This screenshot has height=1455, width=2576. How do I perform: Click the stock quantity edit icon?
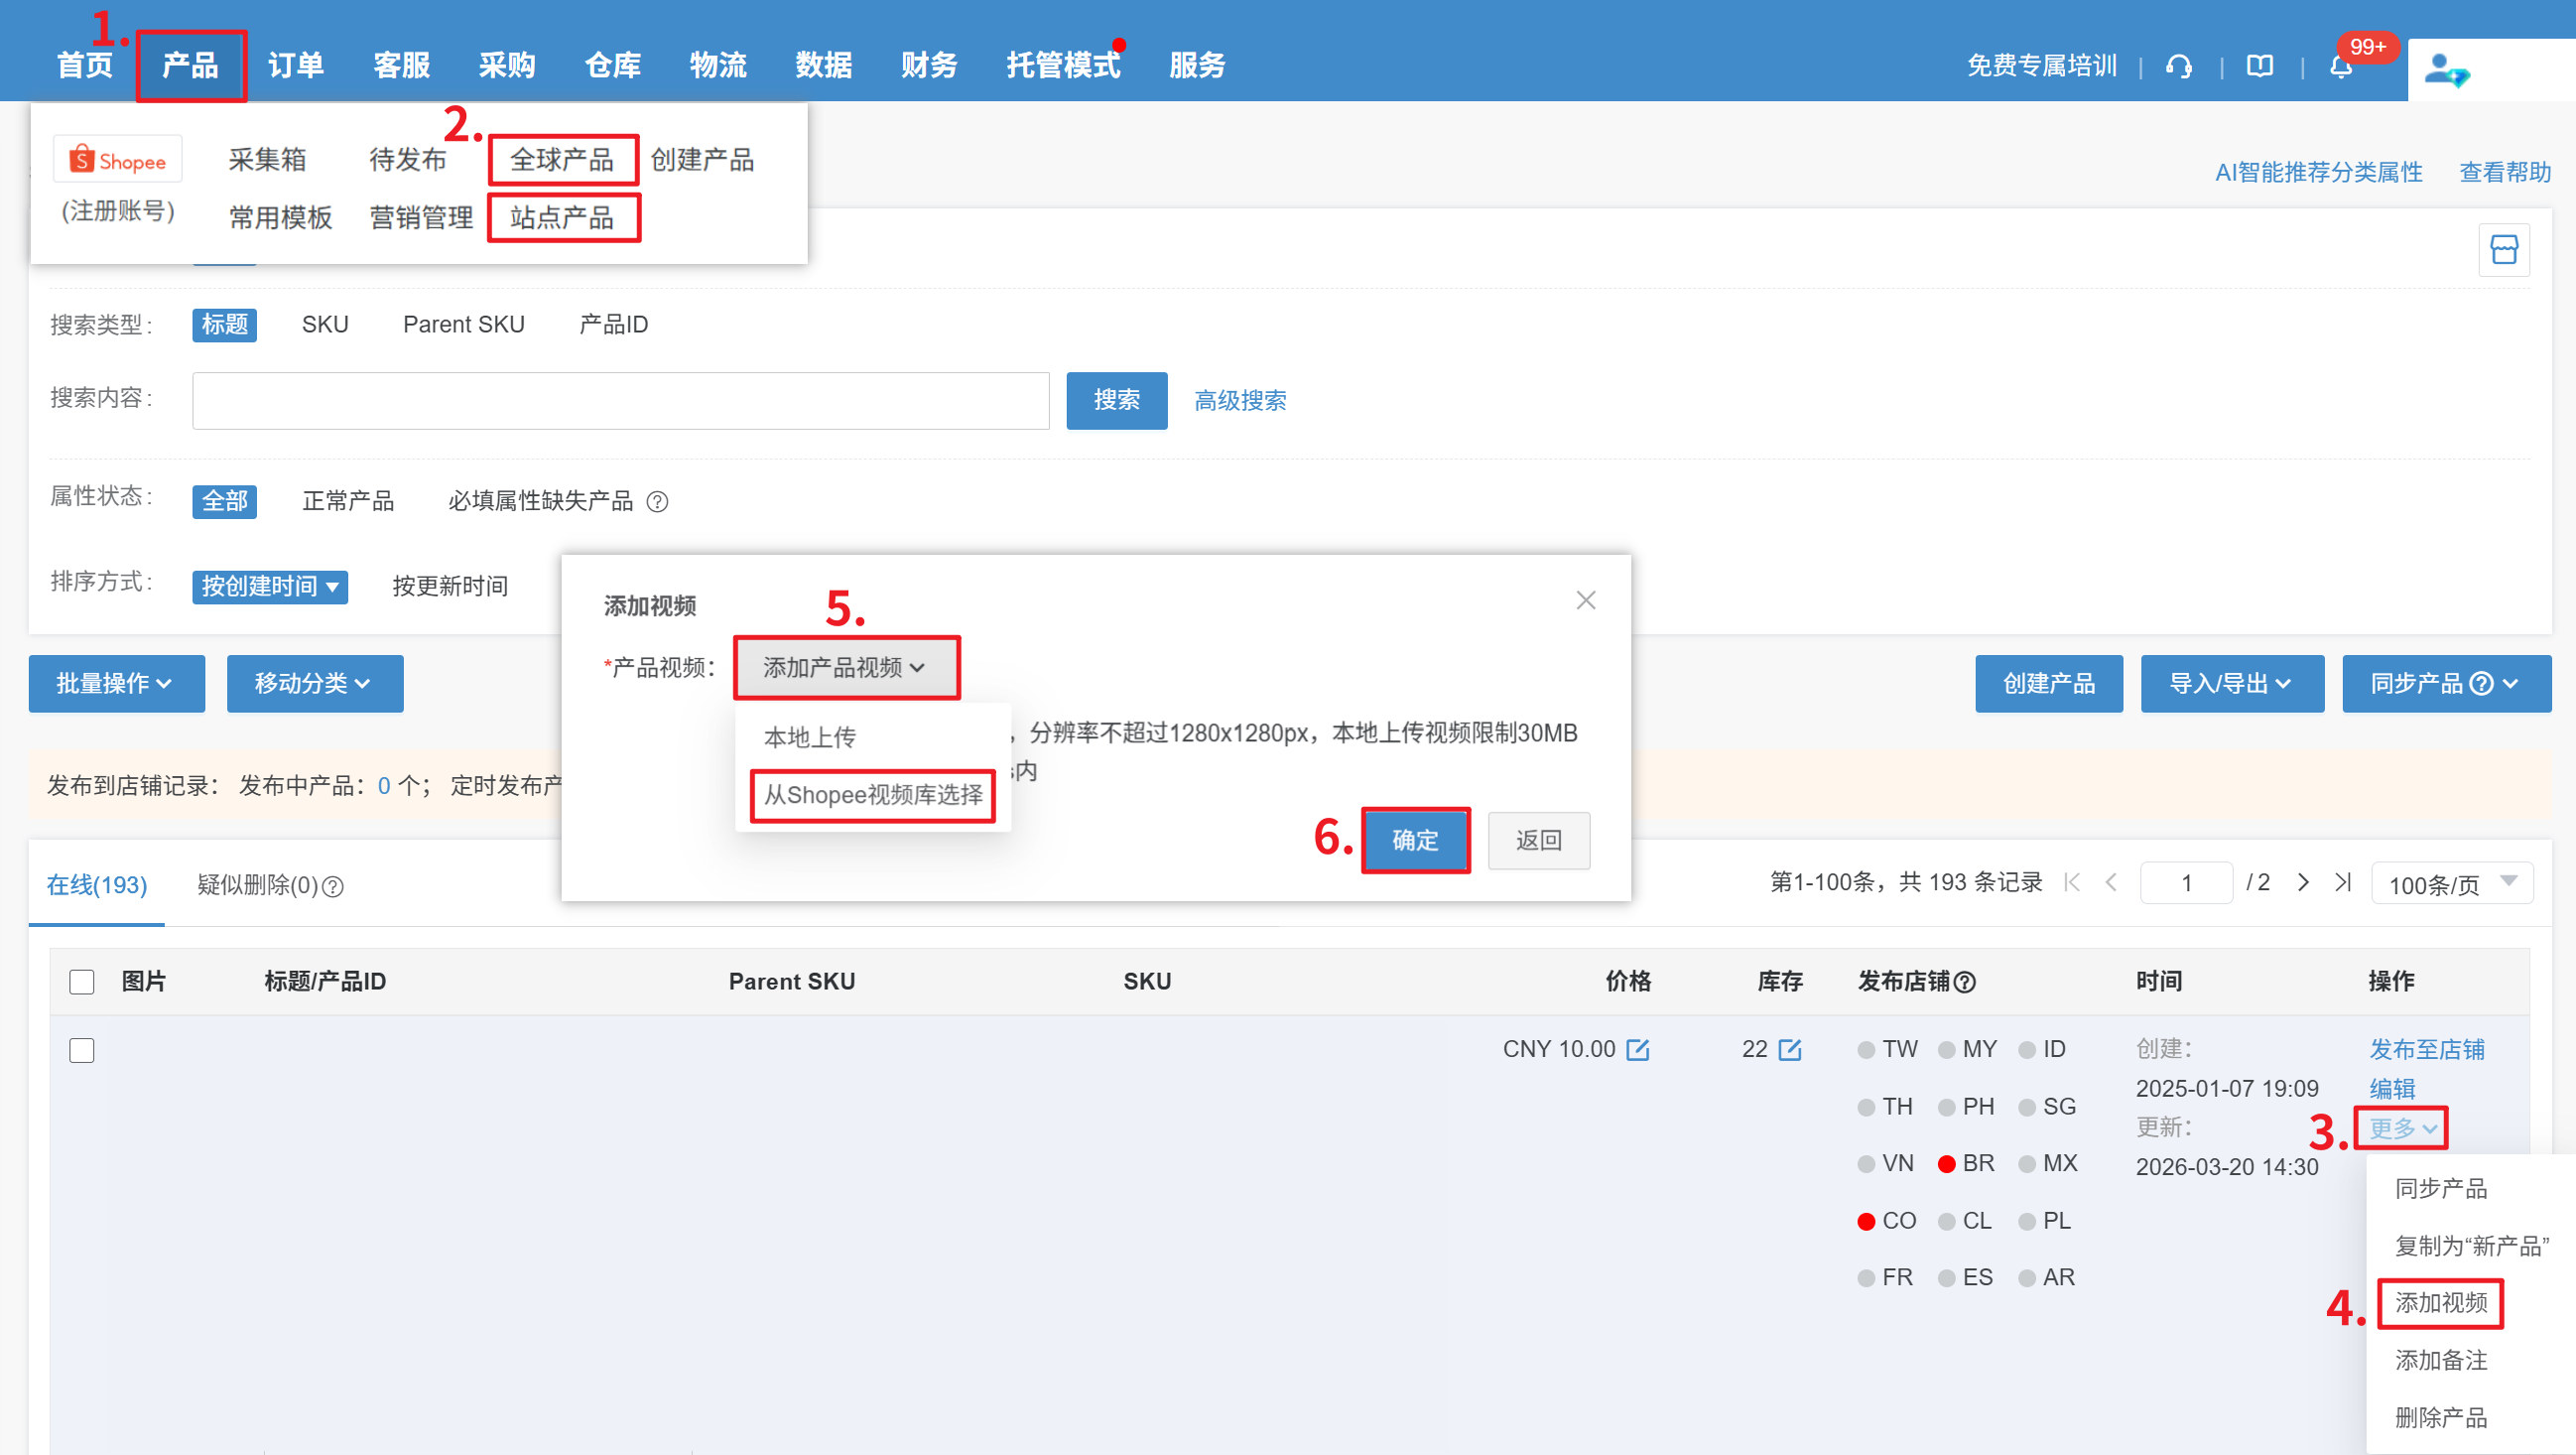(1790, 1049)
